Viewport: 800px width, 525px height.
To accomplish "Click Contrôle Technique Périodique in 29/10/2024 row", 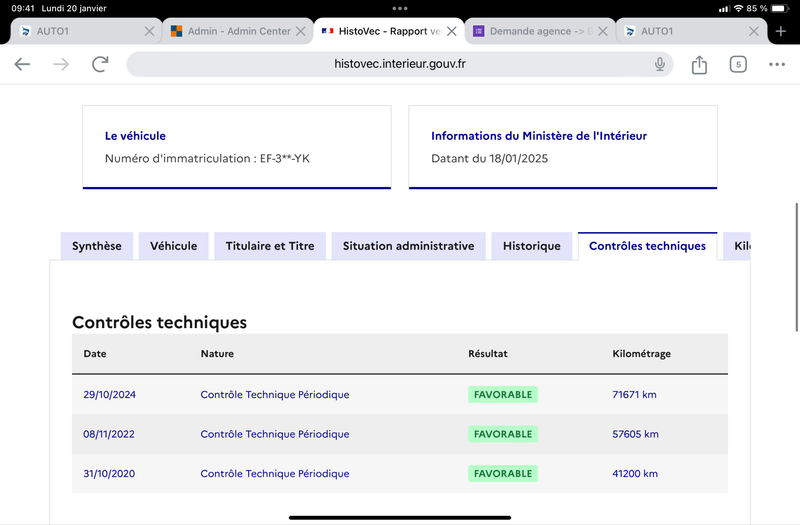I will click(274, 394).
